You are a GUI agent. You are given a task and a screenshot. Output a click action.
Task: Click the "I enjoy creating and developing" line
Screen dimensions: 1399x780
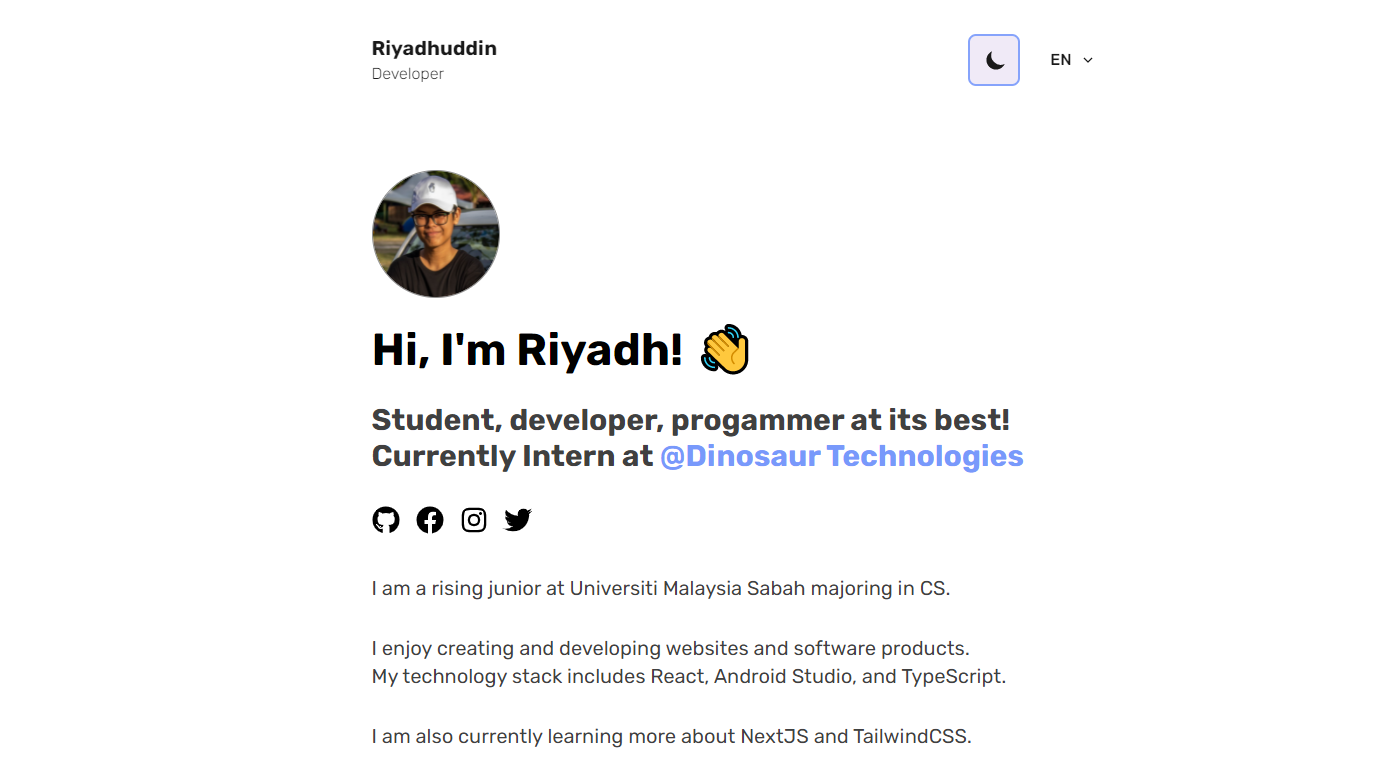(671, 648)
